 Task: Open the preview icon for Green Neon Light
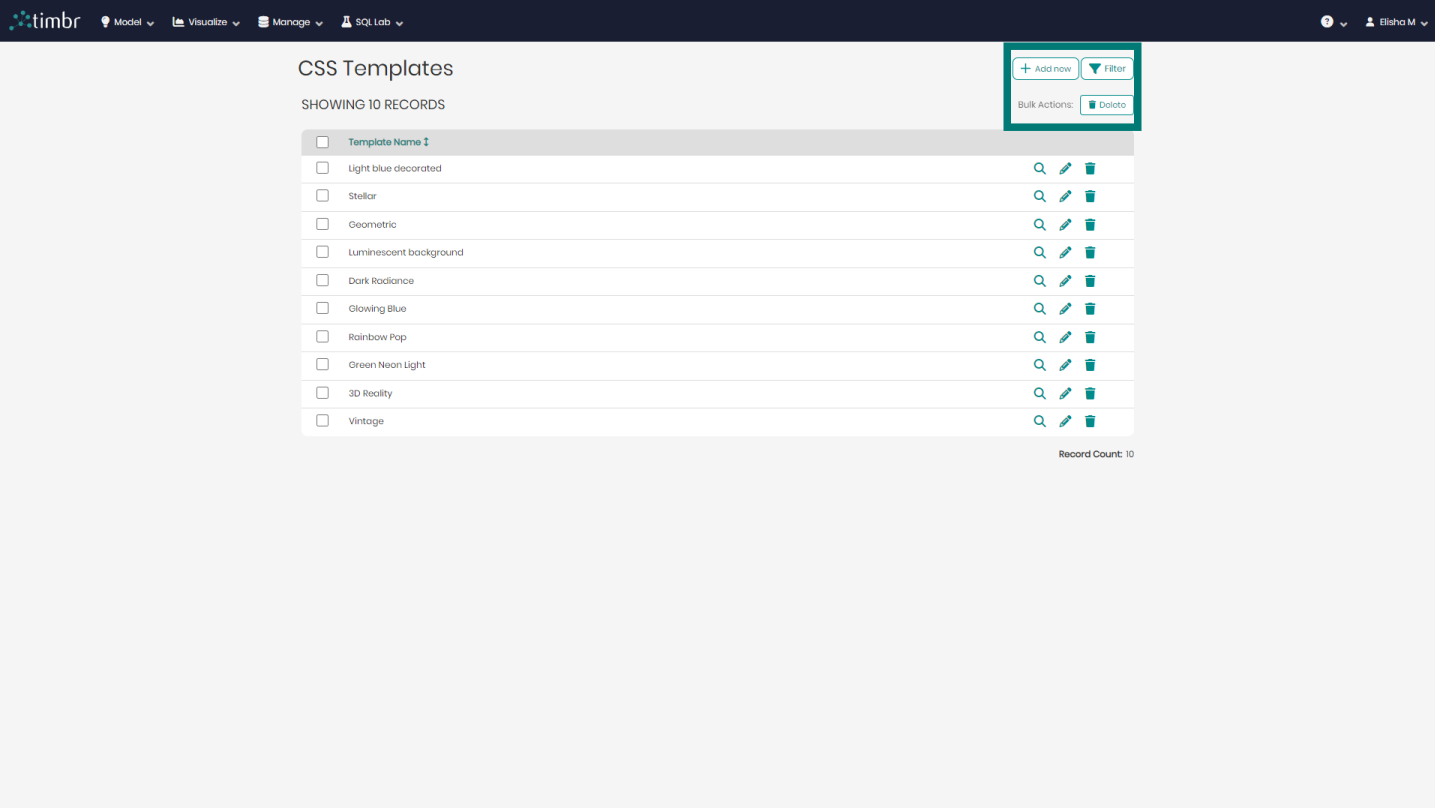click(1039, 364)
